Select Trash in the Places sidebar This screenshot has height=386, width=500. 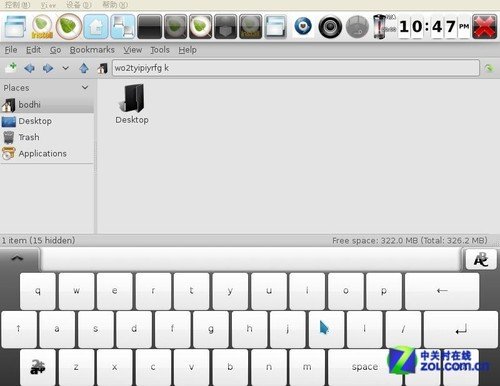(29, 137)
